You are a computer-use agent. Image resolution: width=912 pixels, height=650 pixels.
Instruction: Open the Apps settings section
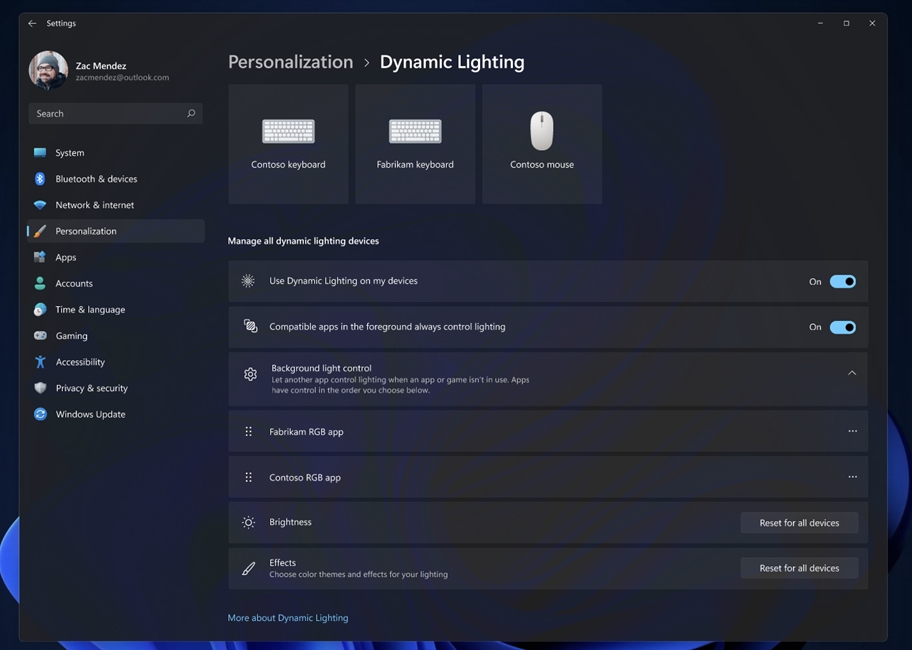(x=66, y=257)
